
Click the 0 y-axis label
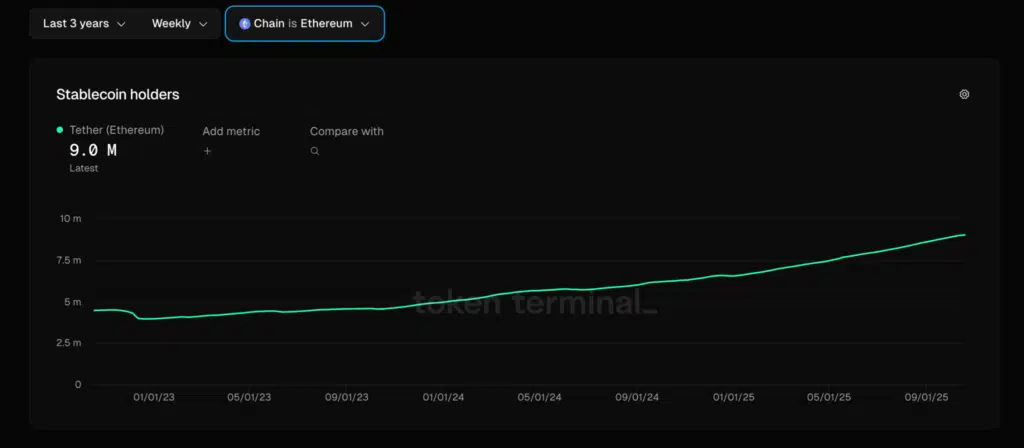(78, 385)
